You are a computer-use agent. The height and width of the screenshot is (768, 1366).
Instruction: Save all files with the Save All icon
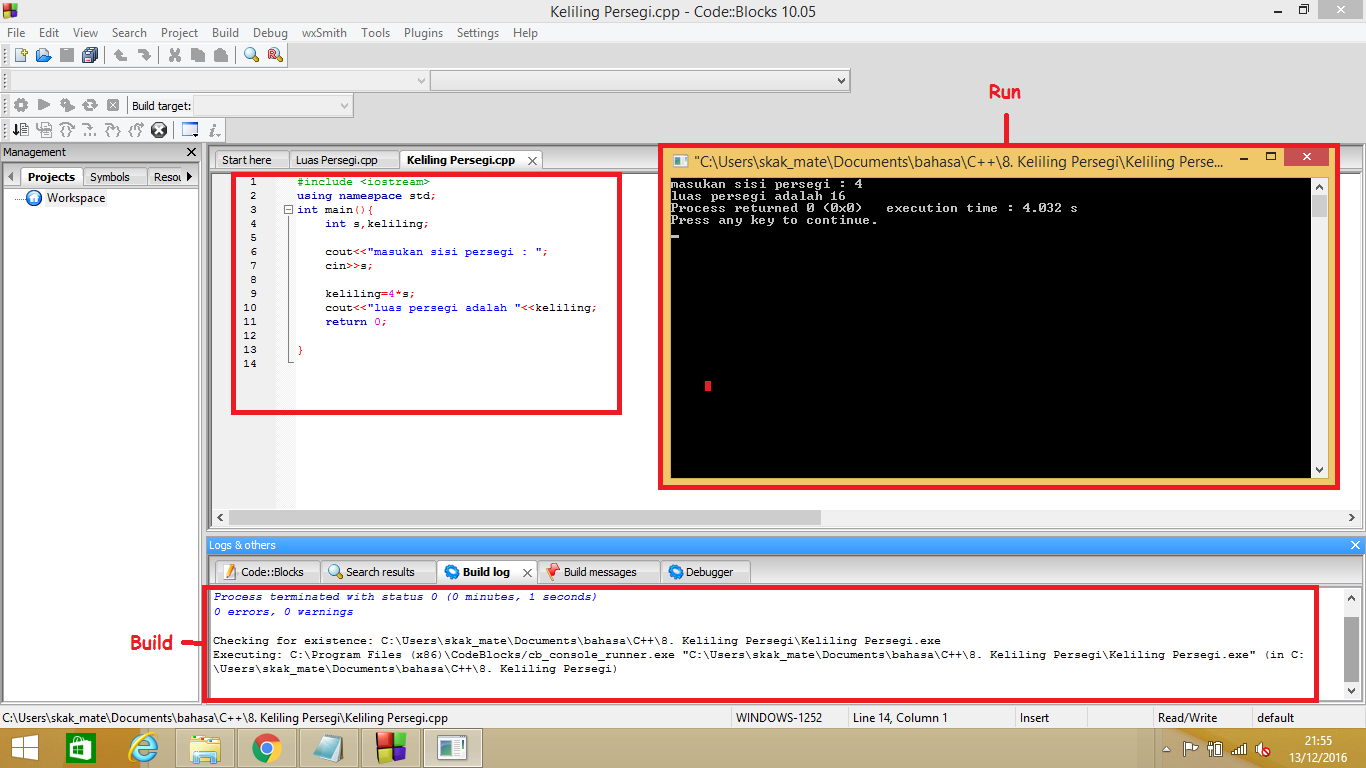point(89,55)
